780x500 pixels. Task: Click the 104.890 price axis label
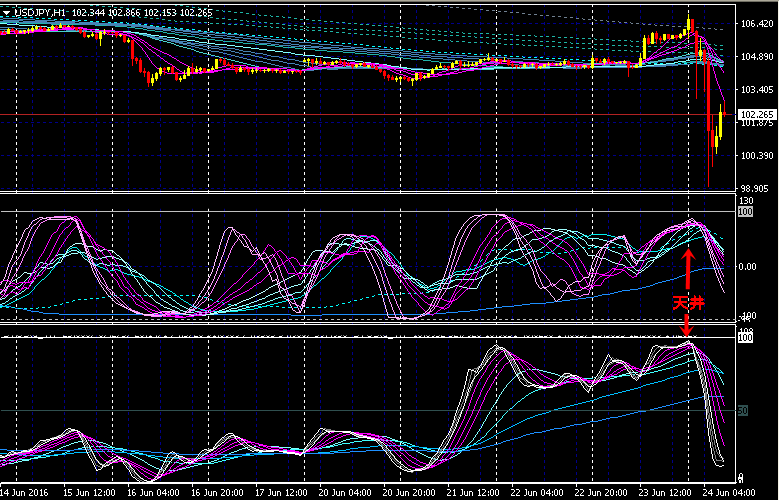point(757,57)
